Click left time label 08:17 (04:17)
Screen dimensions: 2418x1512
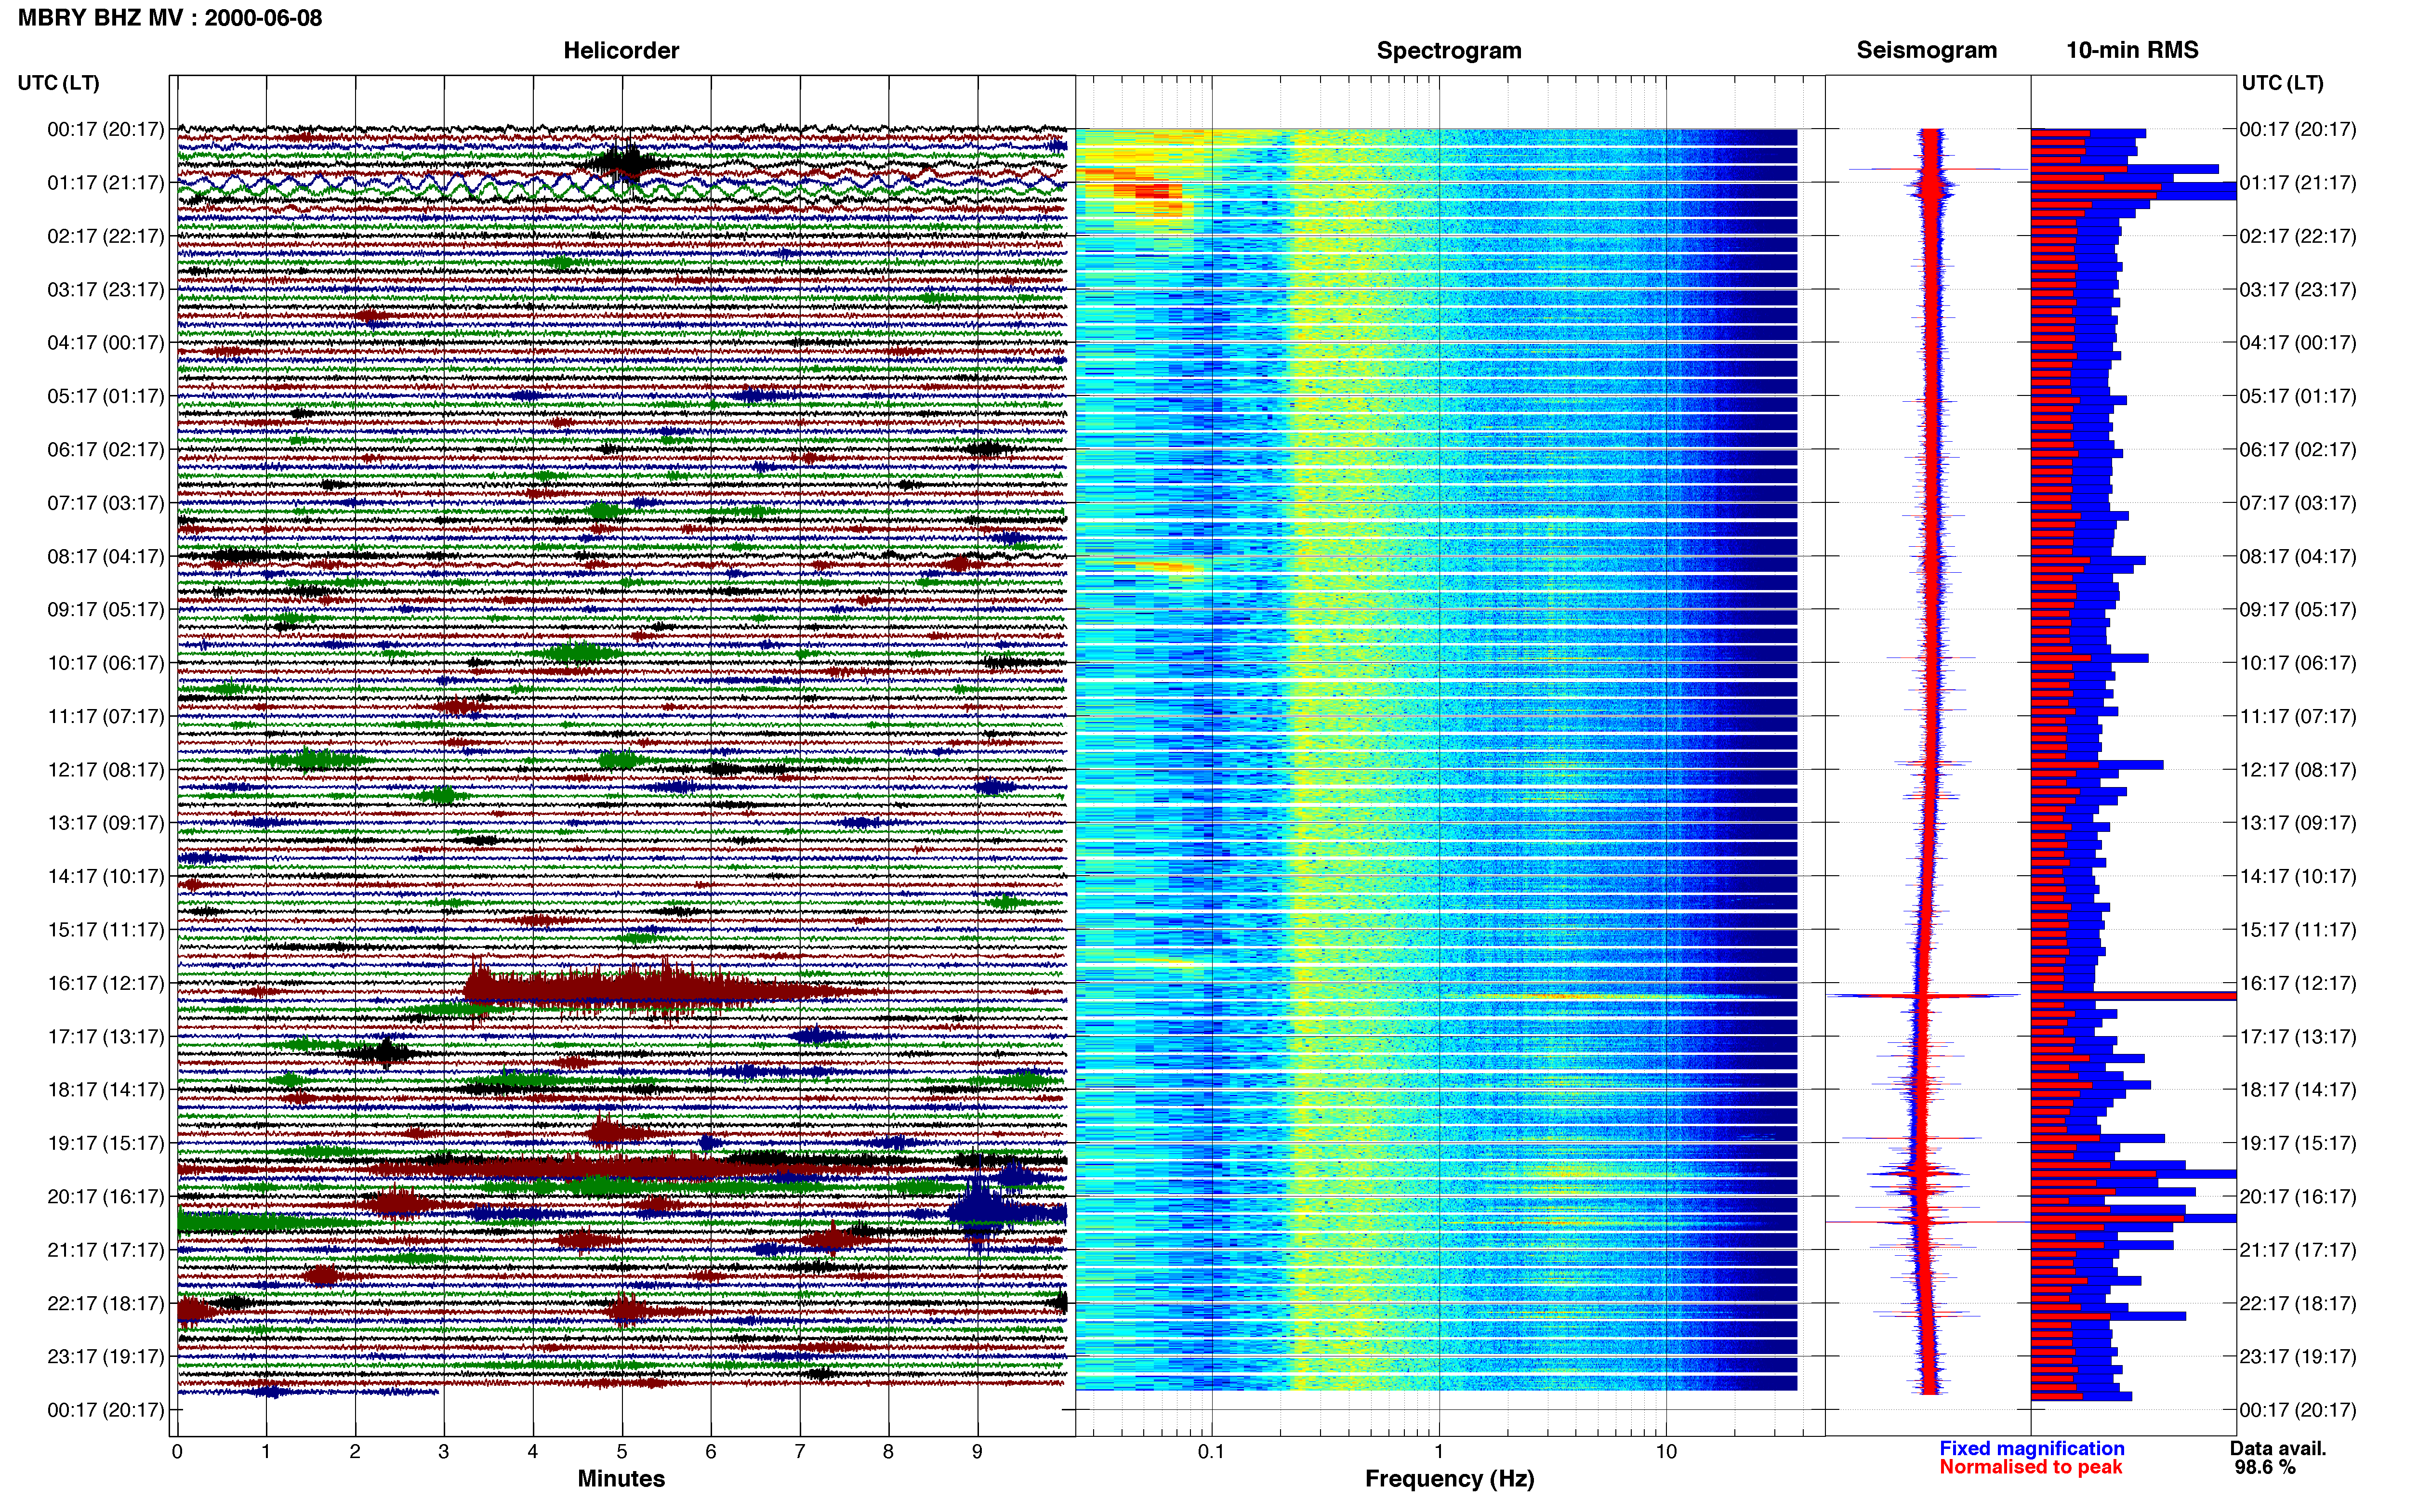(x=106, y=557)
